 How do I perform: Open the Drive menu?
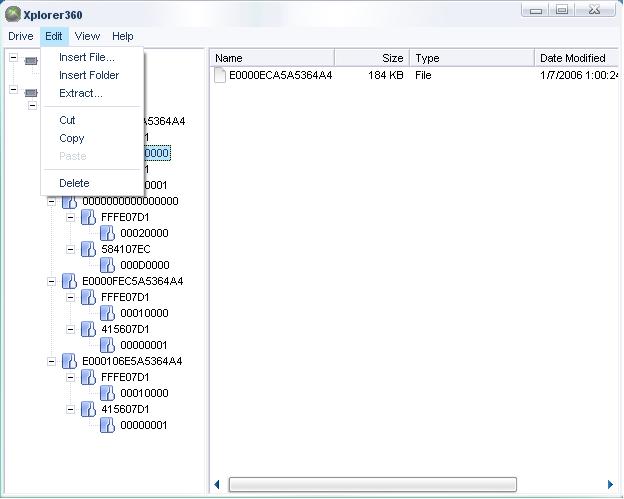click(21, 36)
